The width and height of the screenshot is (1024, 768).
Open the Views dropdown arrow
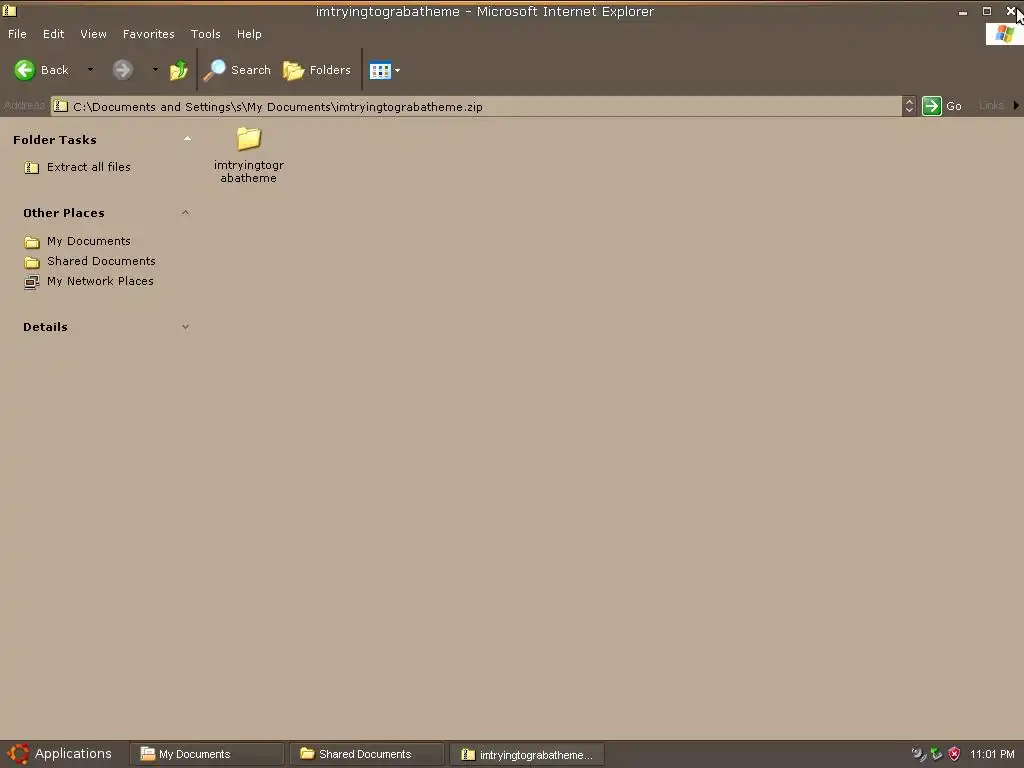click(x=398, y=71)
